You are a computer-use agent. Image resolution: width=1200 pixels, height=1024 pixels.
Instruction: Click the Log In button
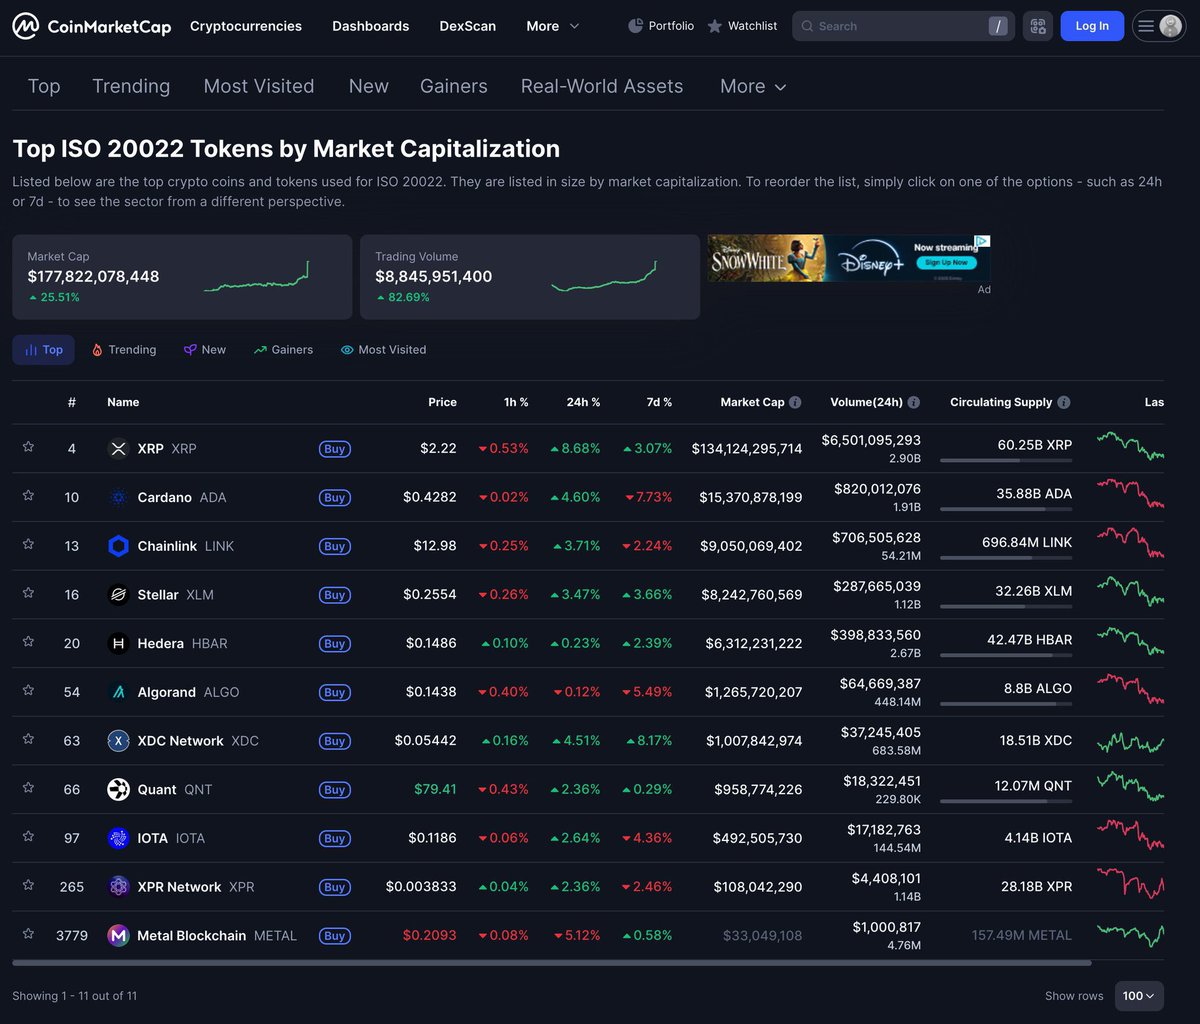click(1092, 26)
